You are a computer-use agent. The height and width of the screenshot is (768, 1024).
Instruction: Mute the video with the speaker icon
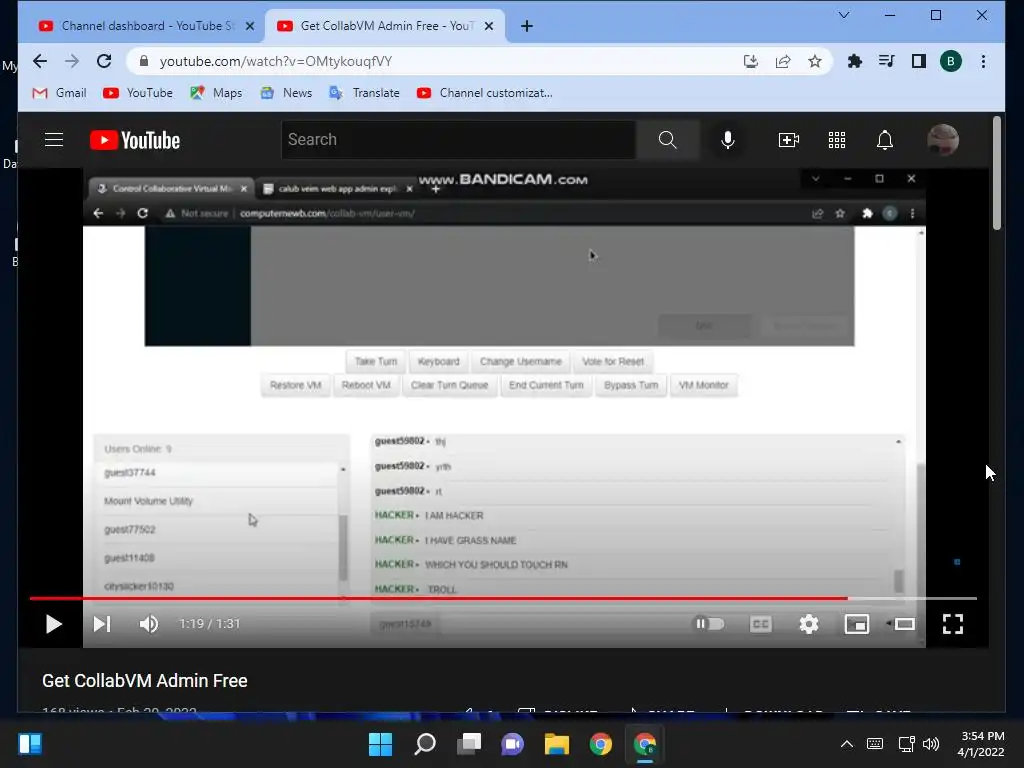(x=148, y=624)
